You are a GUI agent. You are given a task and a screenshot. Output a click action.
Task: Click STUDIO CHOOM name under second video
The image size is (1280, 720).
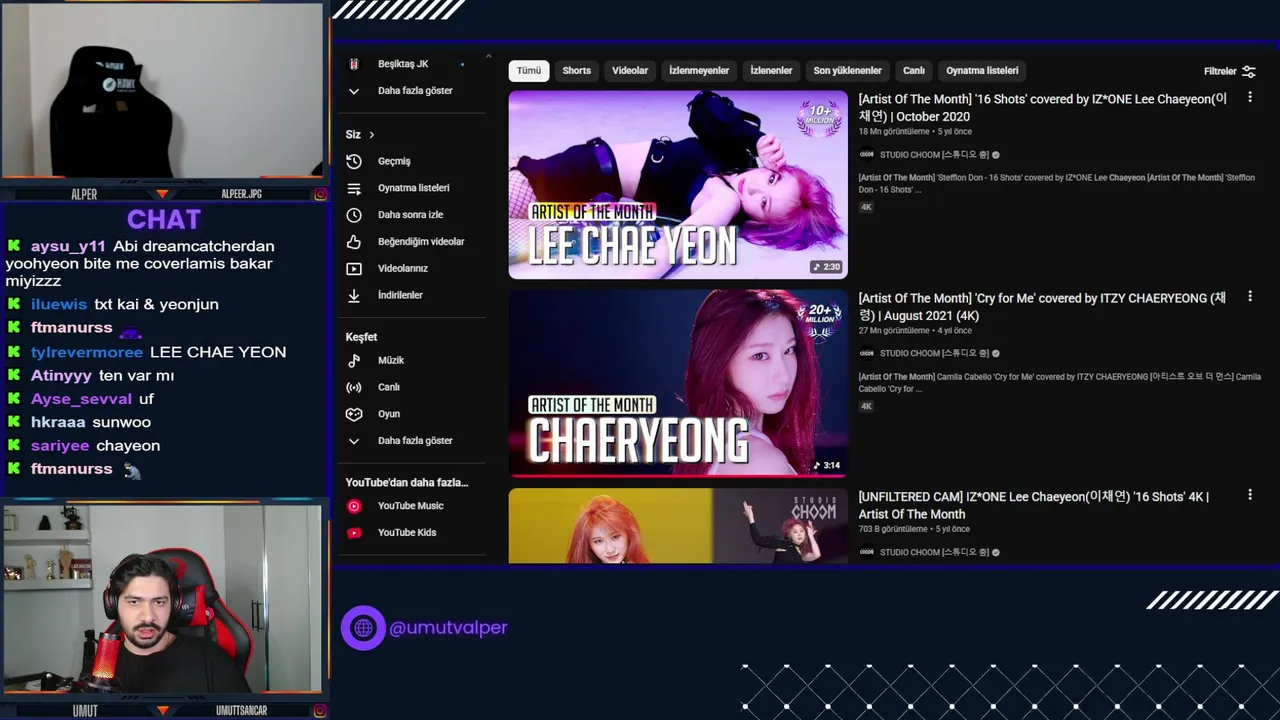pyautogui.click(x=934, y=353)
